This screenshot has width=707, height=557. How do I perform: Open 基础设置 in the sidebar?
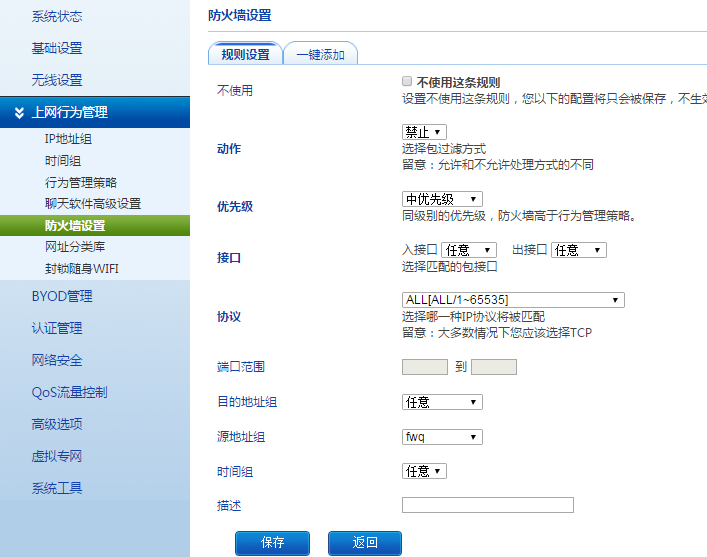[57, 48]
